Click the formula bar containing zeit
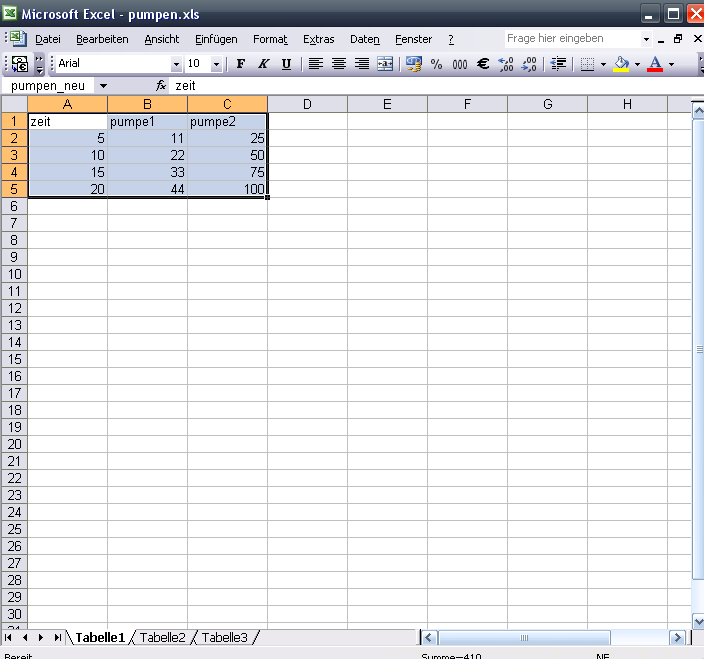 tap(436, 86)
